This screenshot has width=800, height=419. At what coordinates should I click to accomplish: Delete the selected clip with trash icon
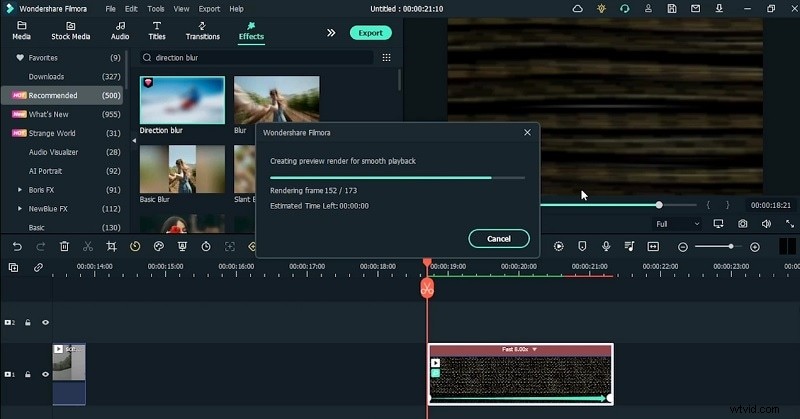pos(64,247)
